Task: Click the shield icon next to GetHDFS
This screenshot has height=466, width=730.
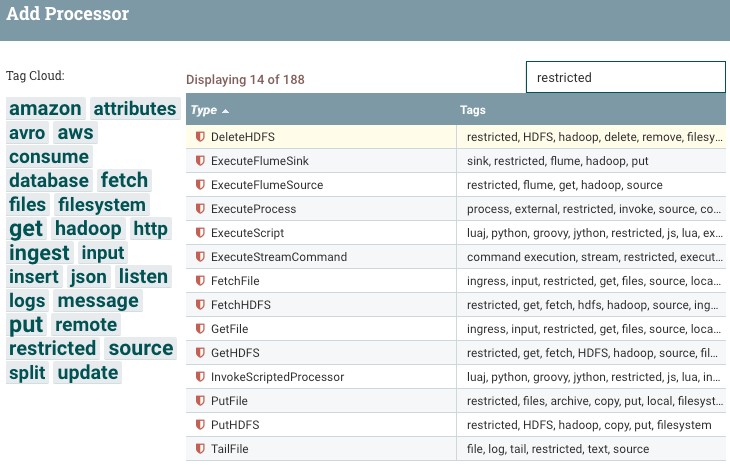Action: click(x=200, y=353)
